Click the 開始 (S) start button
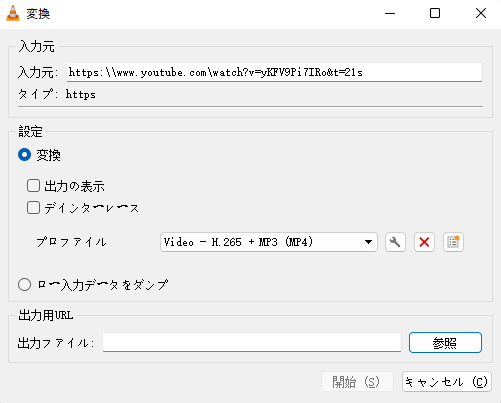The image size is (501, 403). coord(357,382)
